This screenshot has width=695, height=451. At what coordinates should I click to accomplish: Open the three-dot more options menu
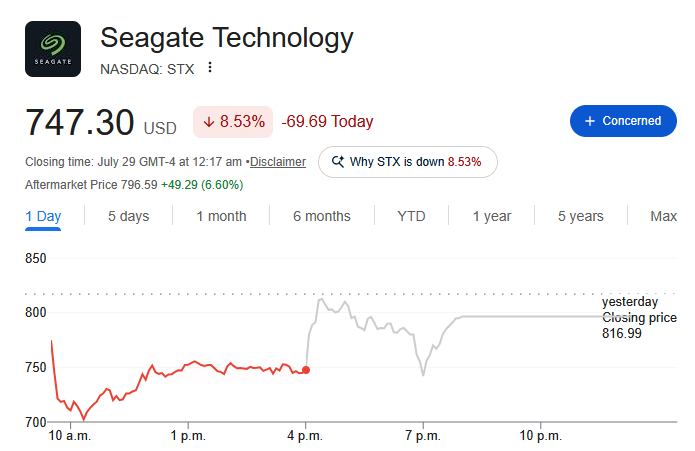[210, 68]
